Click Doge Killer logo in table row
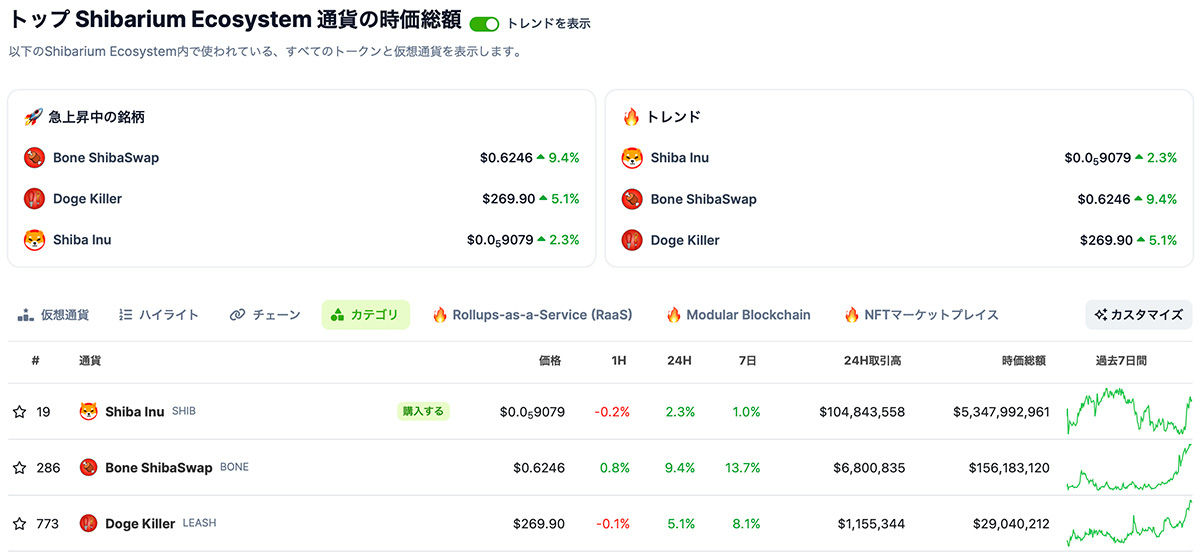The width and height of the screenshot is (1200, 554). click(x=88, y=524)
